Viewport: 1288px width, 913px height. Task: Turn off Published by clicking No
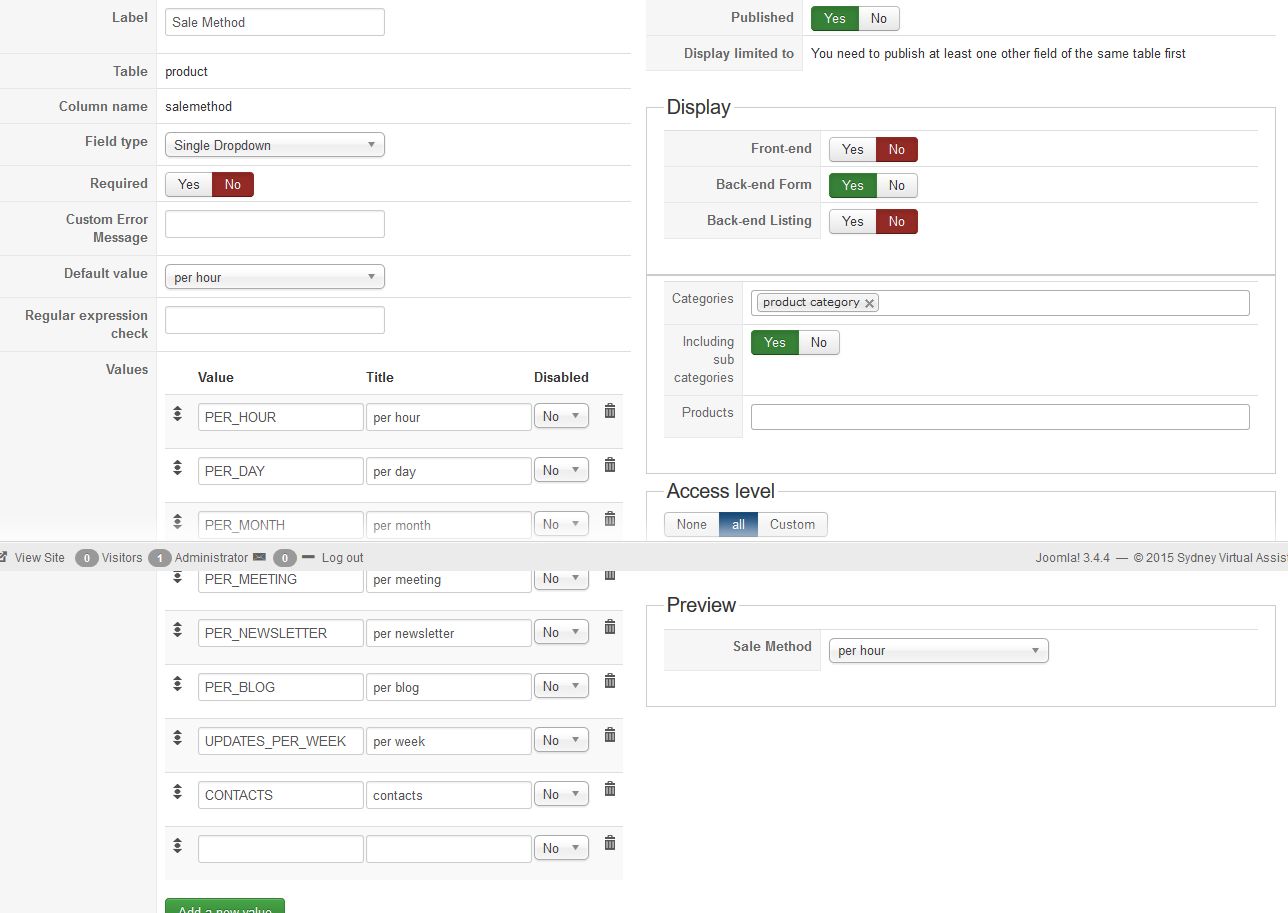coord(878,18)
